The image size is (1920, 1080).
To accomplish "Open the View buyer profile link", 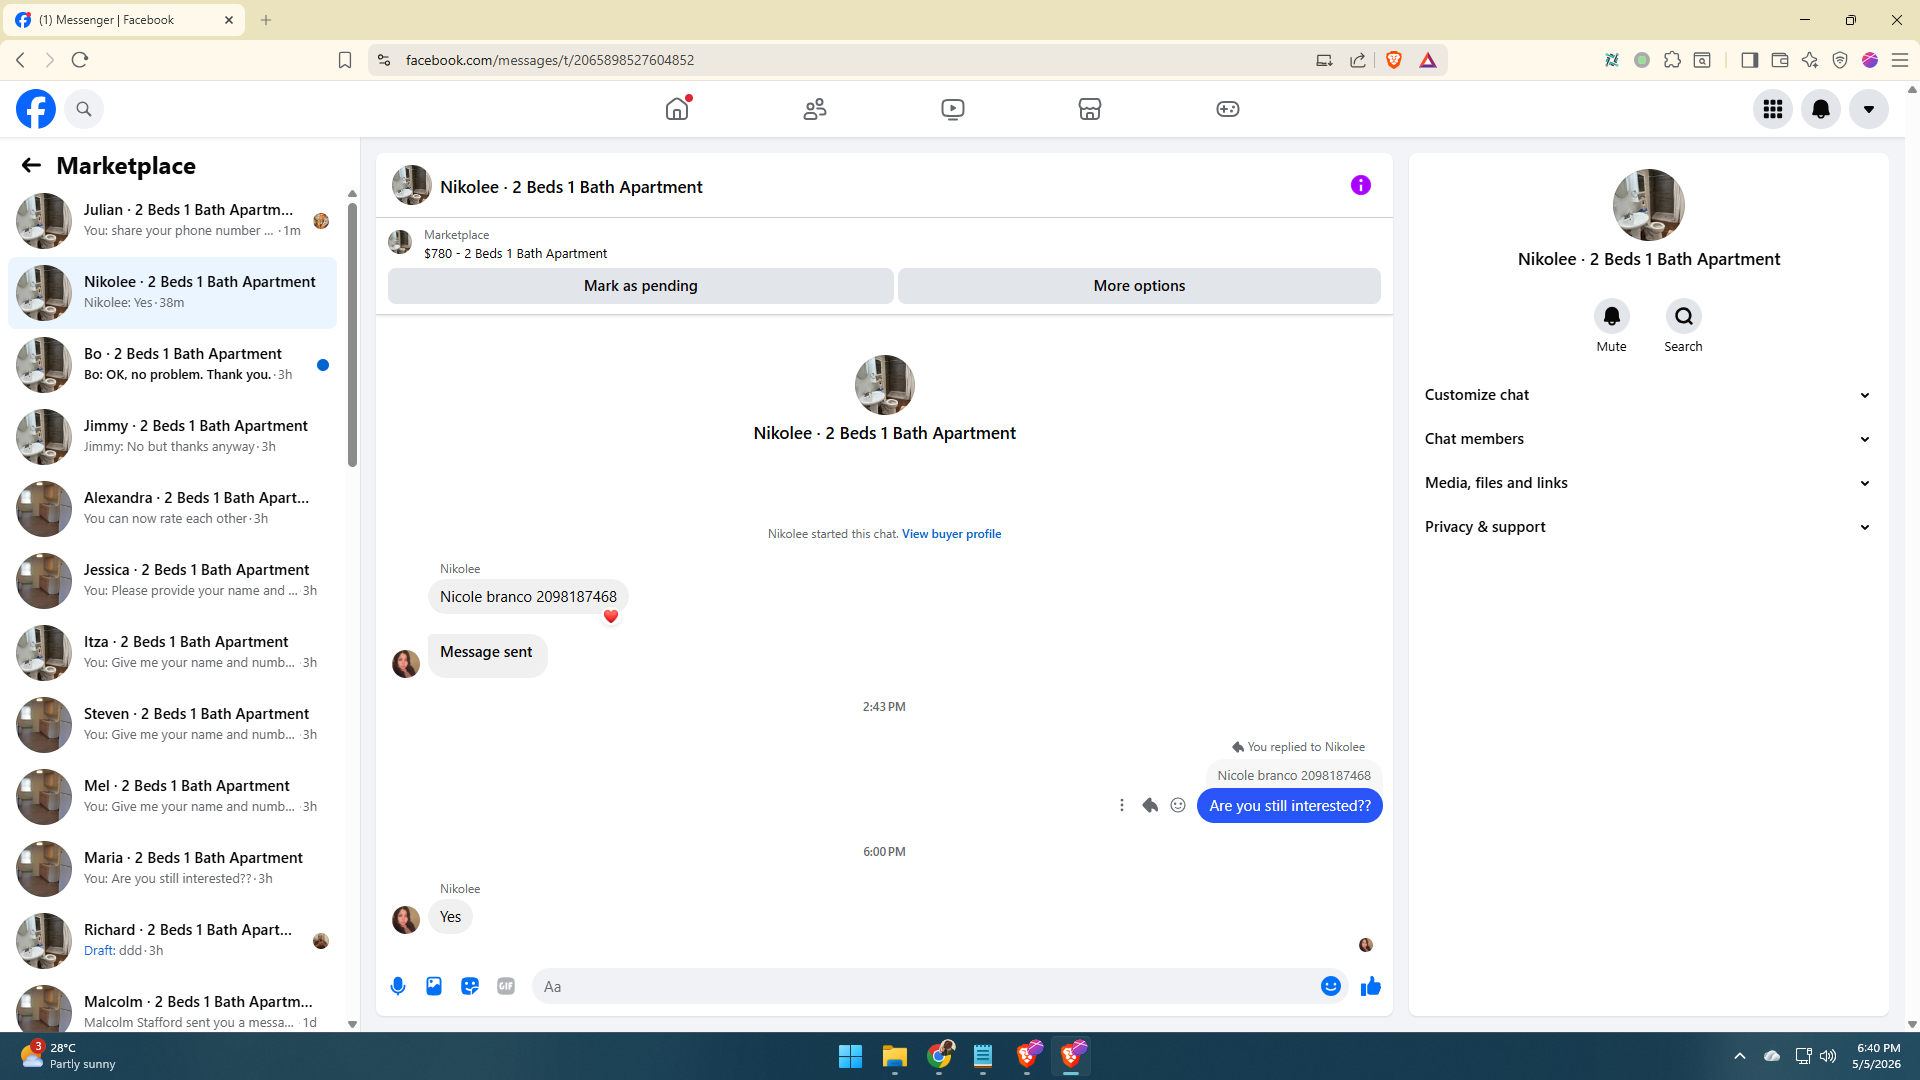I will (951, 534).
